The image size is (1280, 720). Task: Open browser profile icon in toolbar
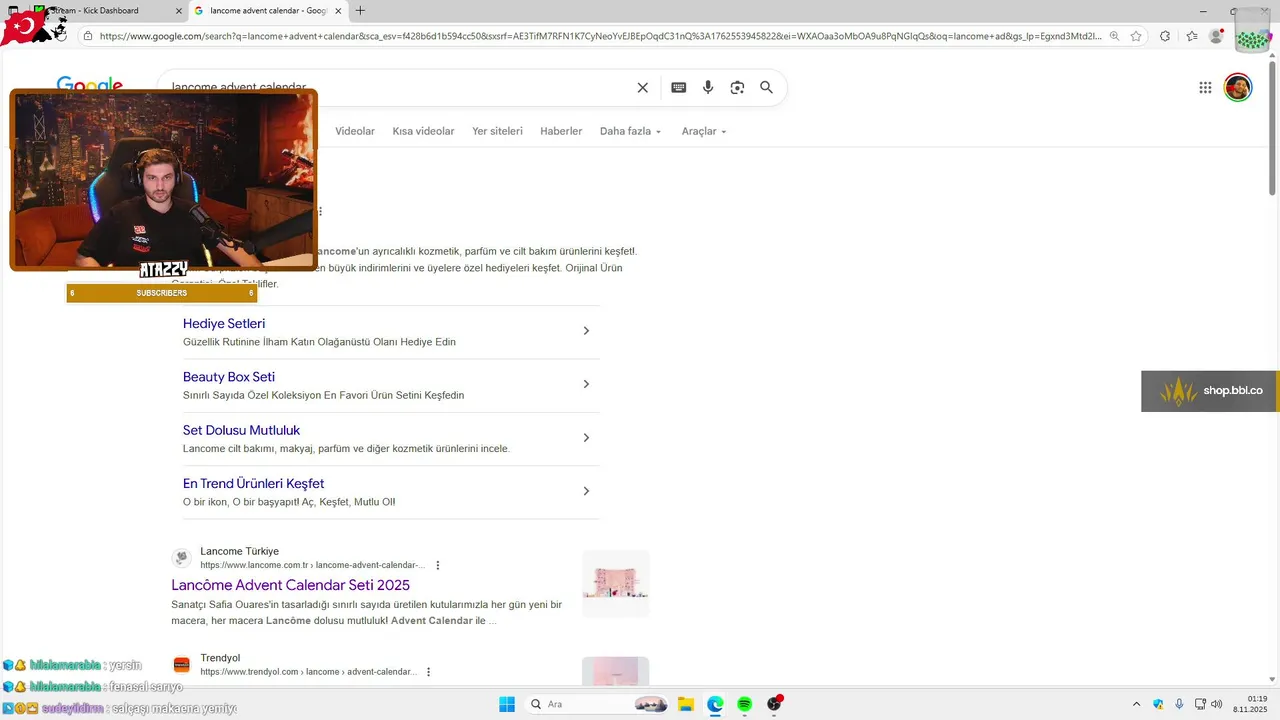point(1216,36)
